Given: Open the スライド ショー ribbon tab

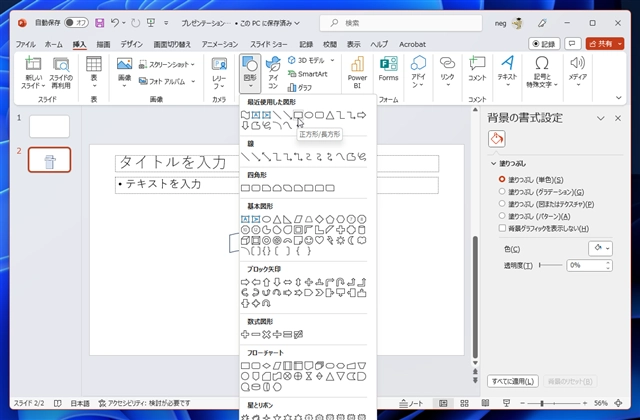Looking at the screenshot, I should point(269,44).
